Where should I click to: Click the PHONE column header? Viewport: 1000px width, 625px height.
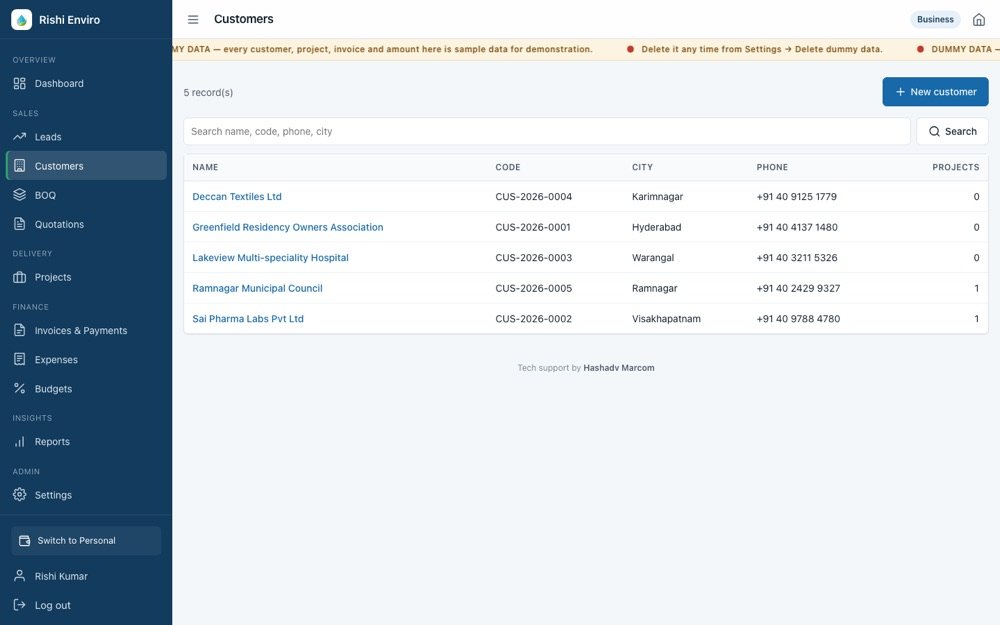[772, 167]
